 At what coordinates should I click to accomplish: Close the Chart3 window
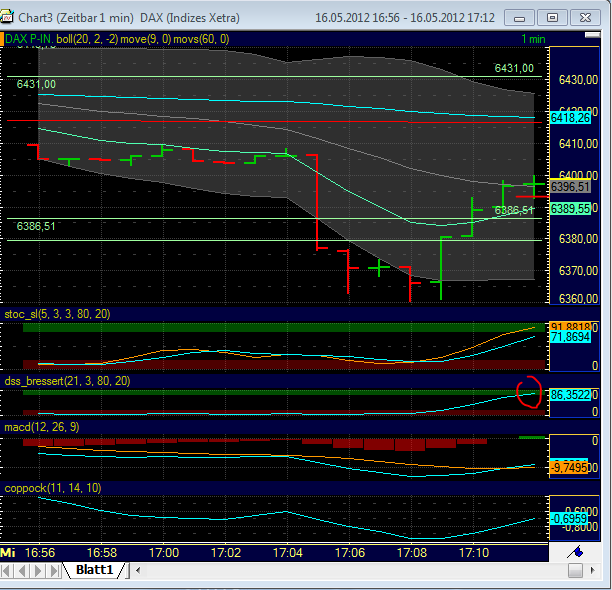(x=585, y=18)
